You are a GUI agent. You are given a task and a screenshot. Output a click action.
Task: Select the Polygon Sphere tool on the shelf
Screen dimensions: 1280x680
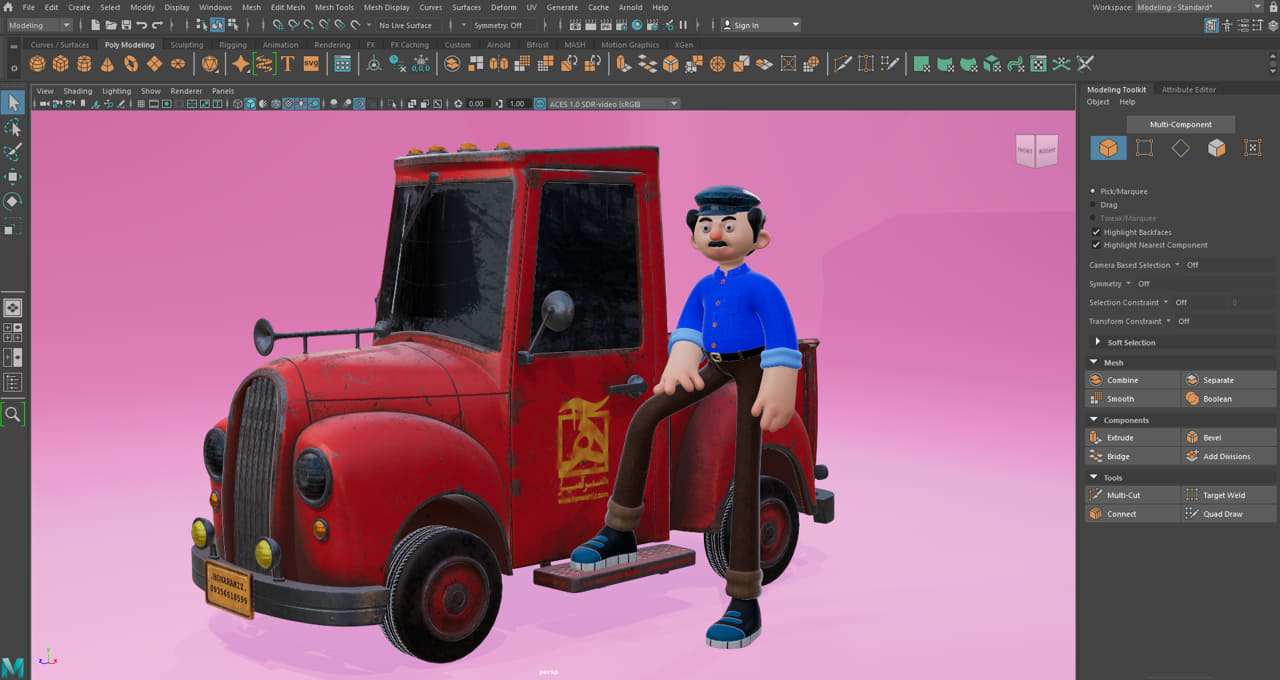37,63
